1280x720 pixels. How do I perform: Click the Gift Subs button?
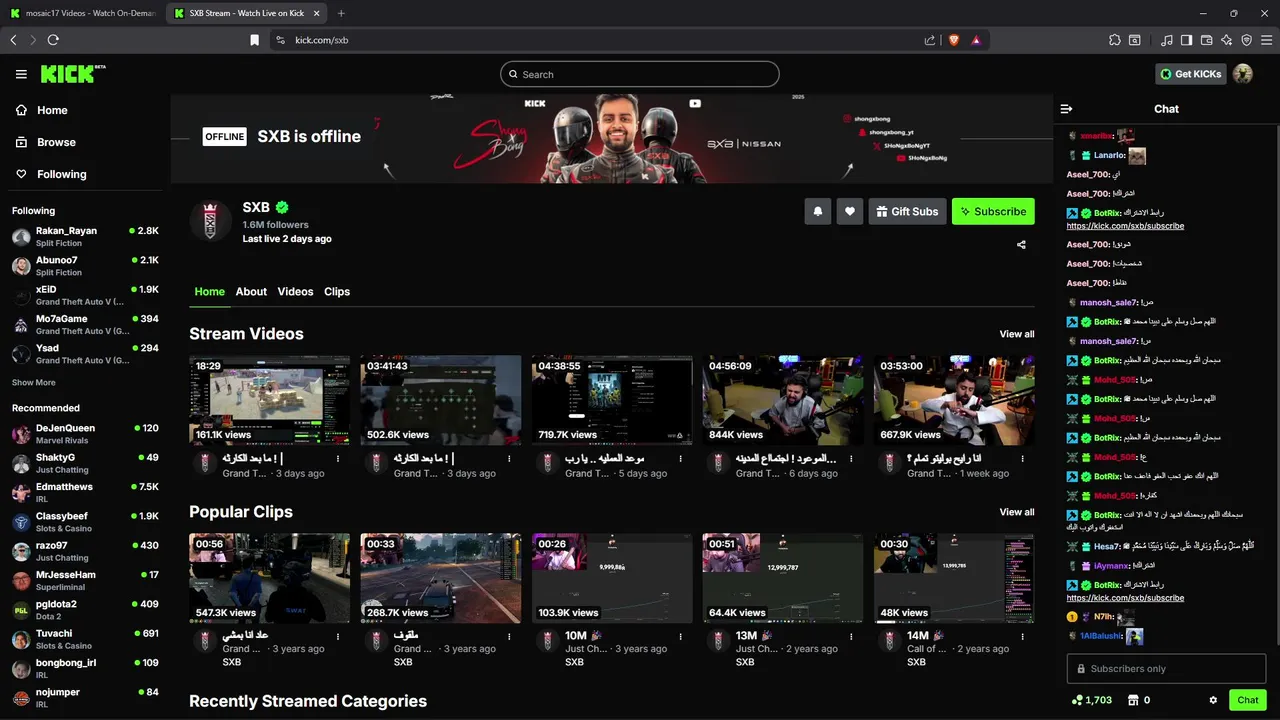click(907, 211)
